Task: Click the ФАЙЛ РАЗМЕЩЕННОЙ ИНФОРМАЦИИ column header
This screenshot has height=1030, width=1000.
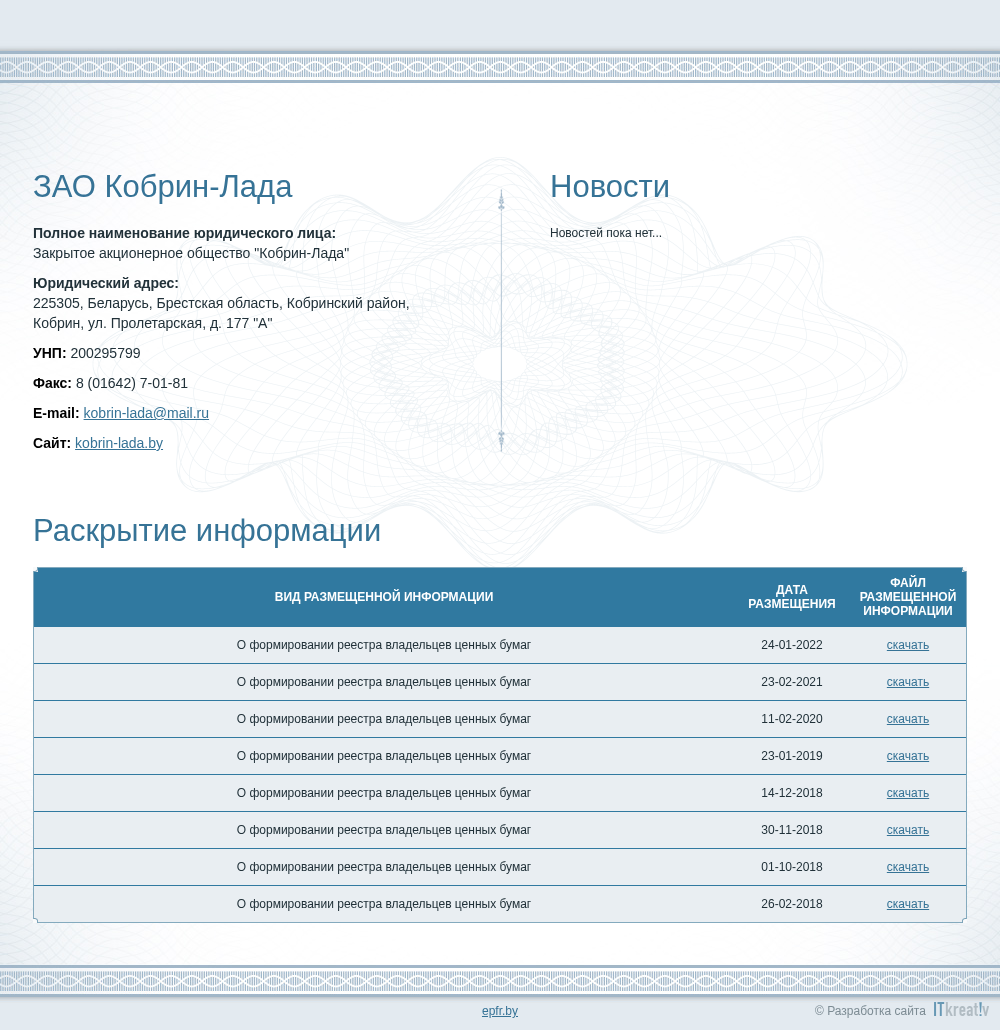Action: tap(907, 597)
